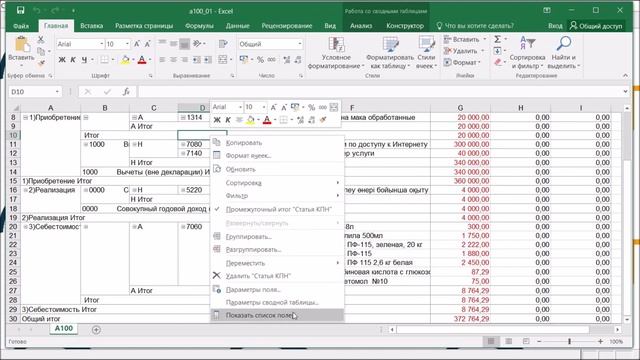Screen dimensions: 640x360
Task: Expand the formula bar
Action: [x=626, y=92]
